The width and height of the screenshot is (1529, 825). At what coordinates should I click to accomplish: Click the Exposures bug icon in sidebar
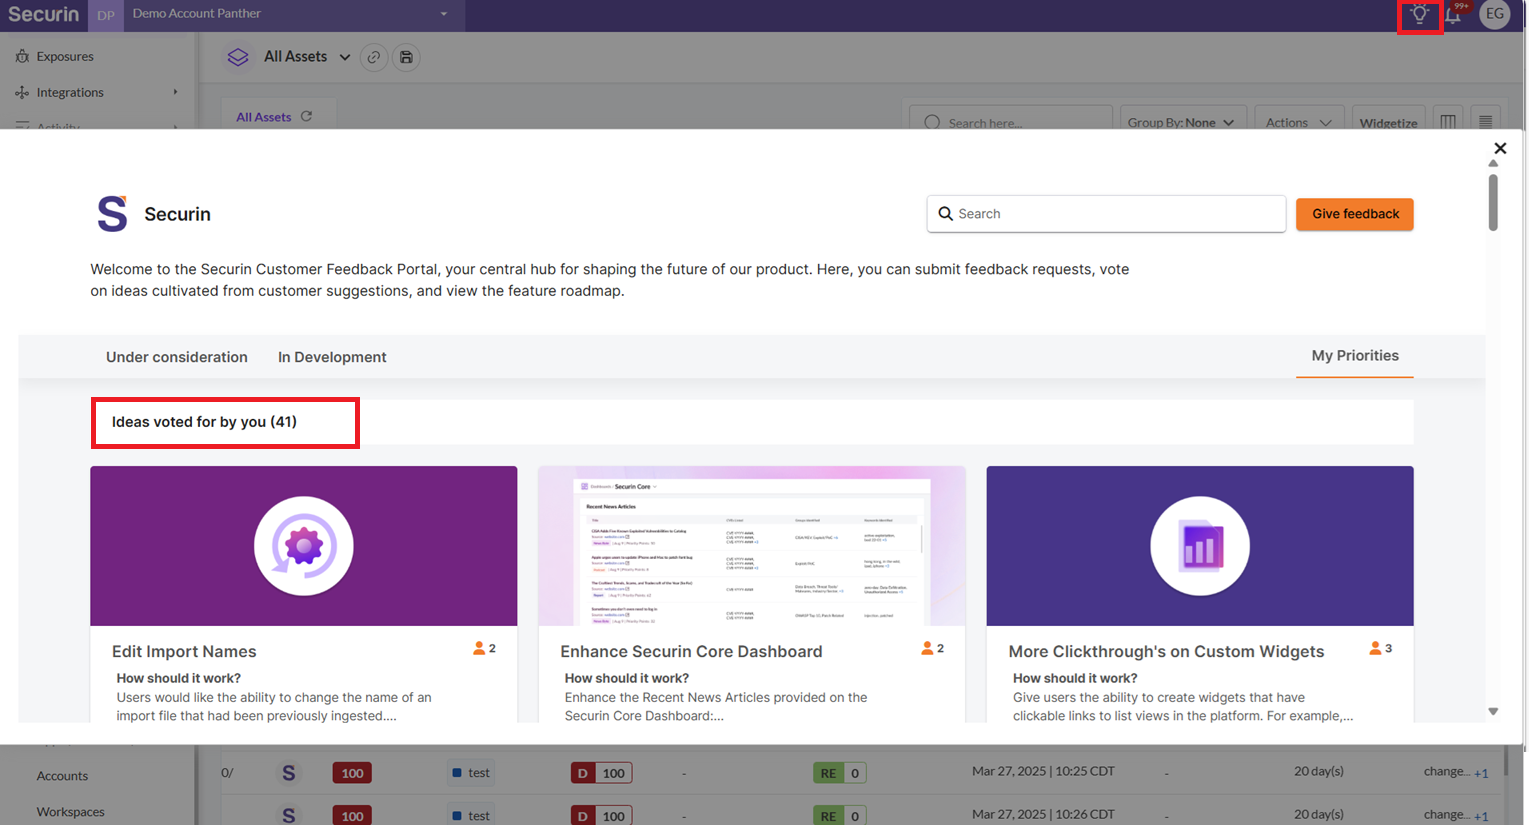[x=22, y=56]
